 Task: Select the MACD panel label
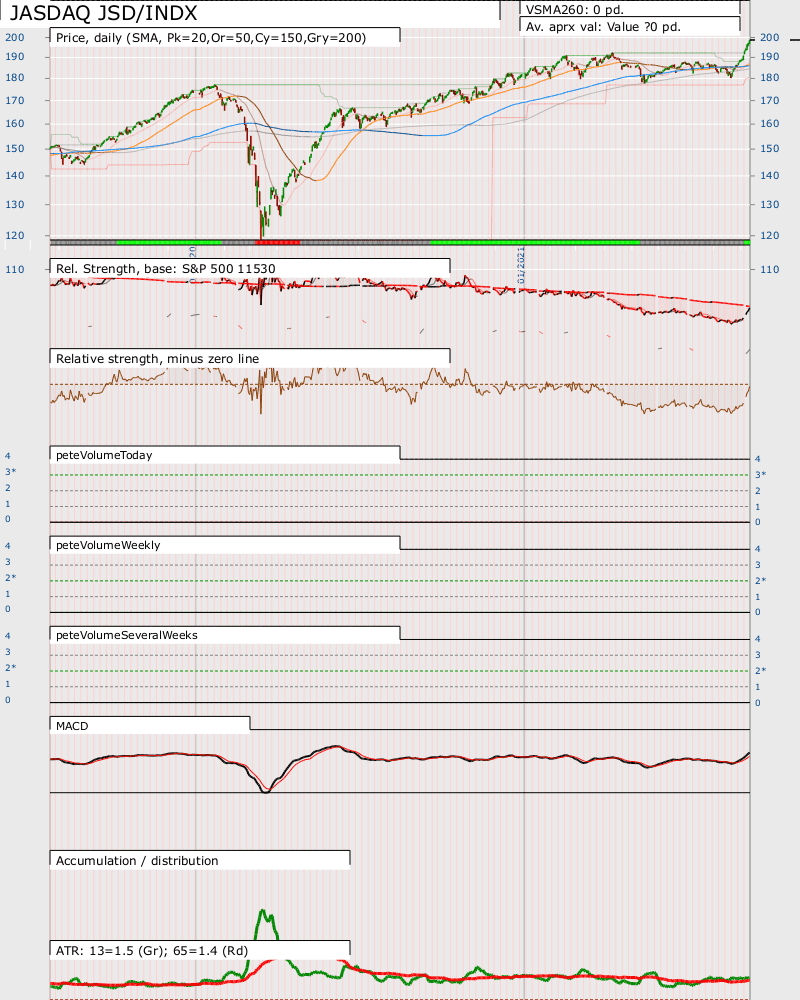[72, 726]
